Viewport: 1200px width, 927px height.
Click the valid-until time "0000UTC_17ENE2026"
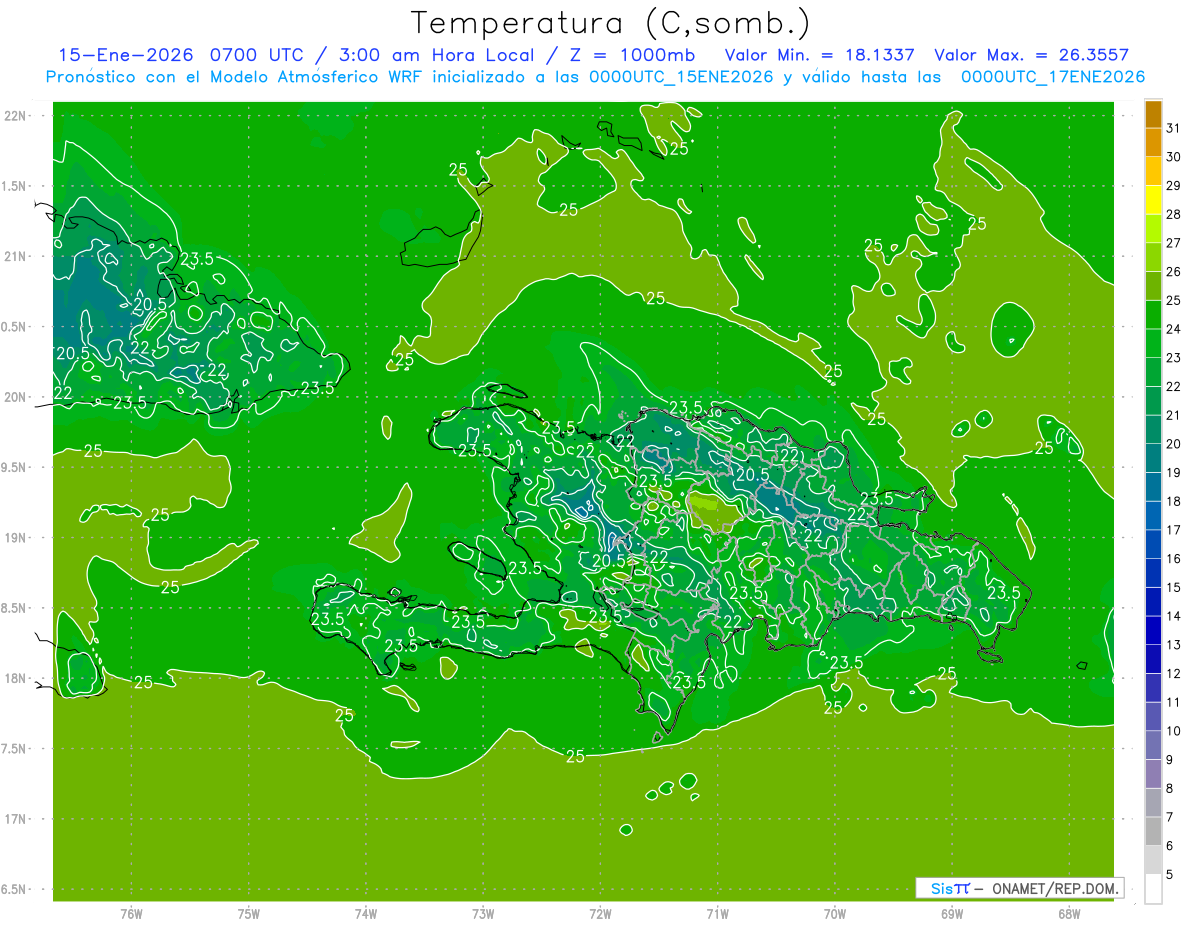(x=1052, y=77)
